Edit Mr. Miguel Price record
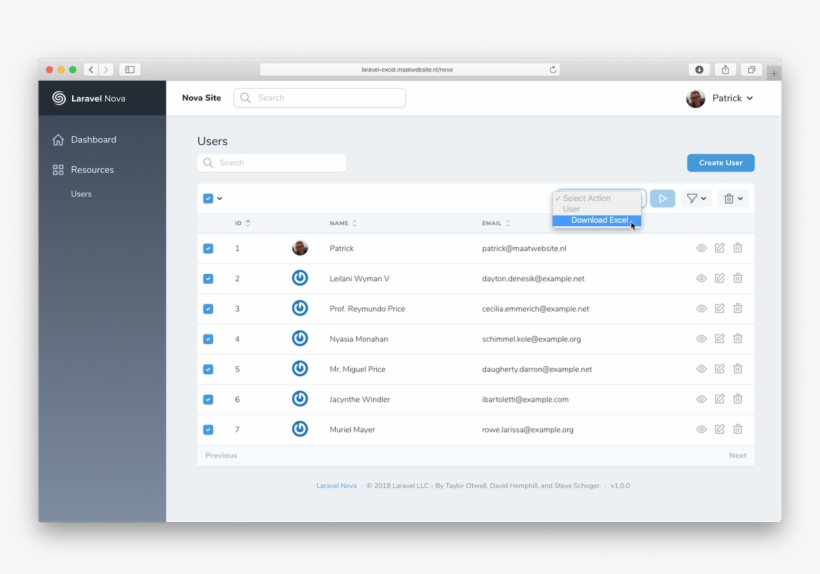 click(x=720, y=369)
